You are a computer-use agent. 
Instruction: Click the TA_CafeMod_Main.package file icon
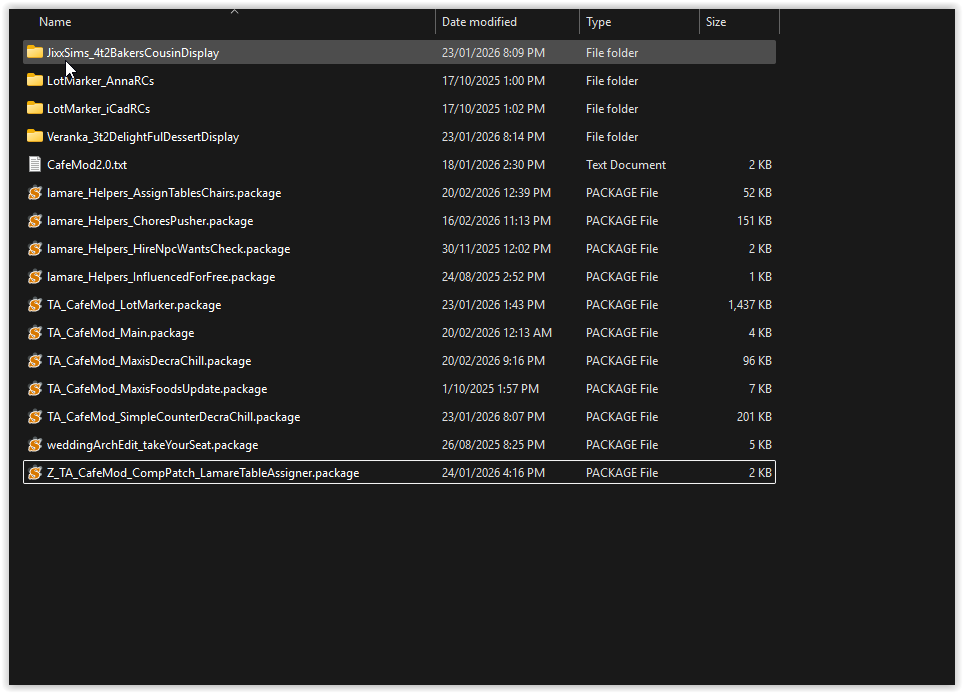coord(34,332)
